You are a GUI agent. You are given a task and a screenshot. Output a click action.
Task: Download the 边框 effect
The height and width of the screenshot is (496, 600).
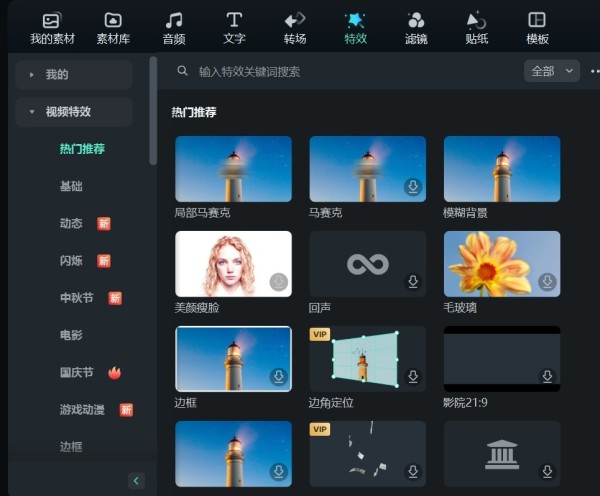279,377
